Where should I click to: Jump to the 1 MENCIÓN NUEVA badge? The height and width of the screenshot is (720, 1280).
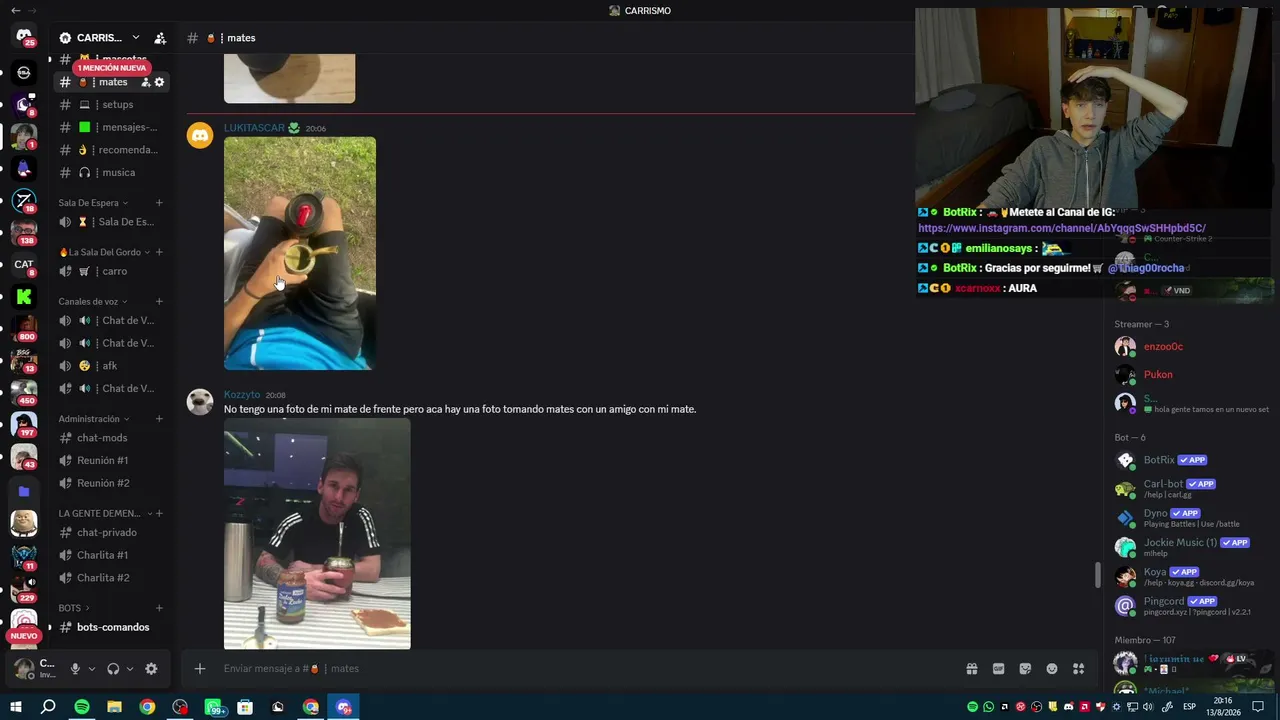tap(112, 68)
